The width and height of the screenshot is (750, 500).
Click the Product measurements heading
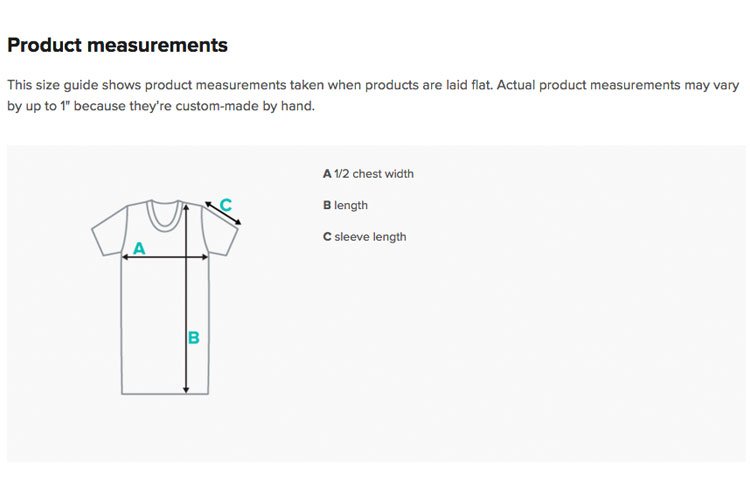pyautogui.click(x=118, y=45)
